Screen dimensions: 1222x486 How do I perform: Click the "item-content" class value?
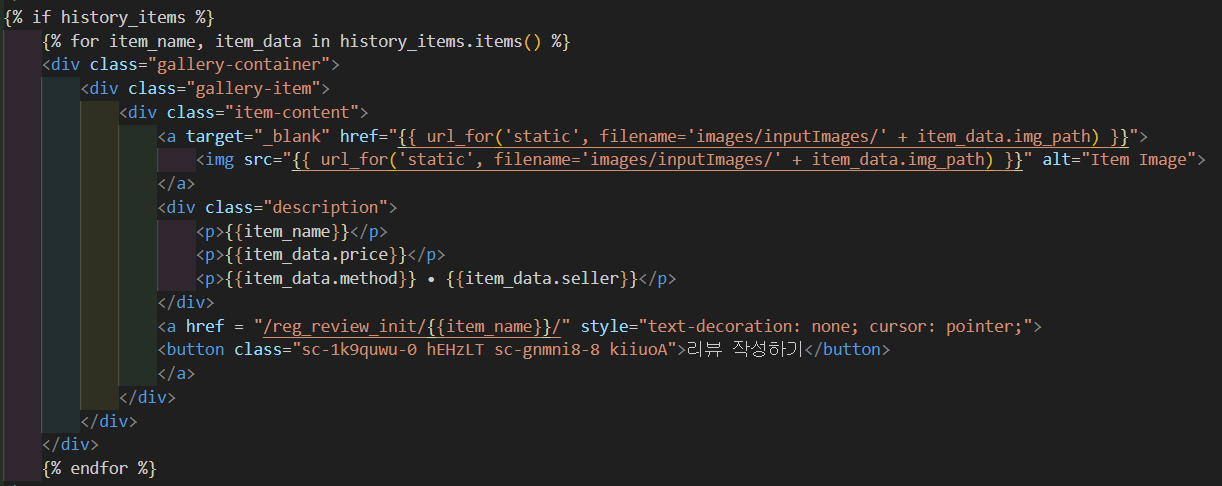point(296,112)
